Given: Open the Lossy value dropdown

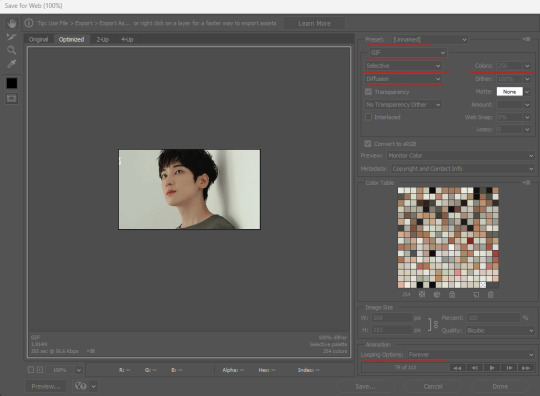Looking at the screenshot, I should pos(527,129).
